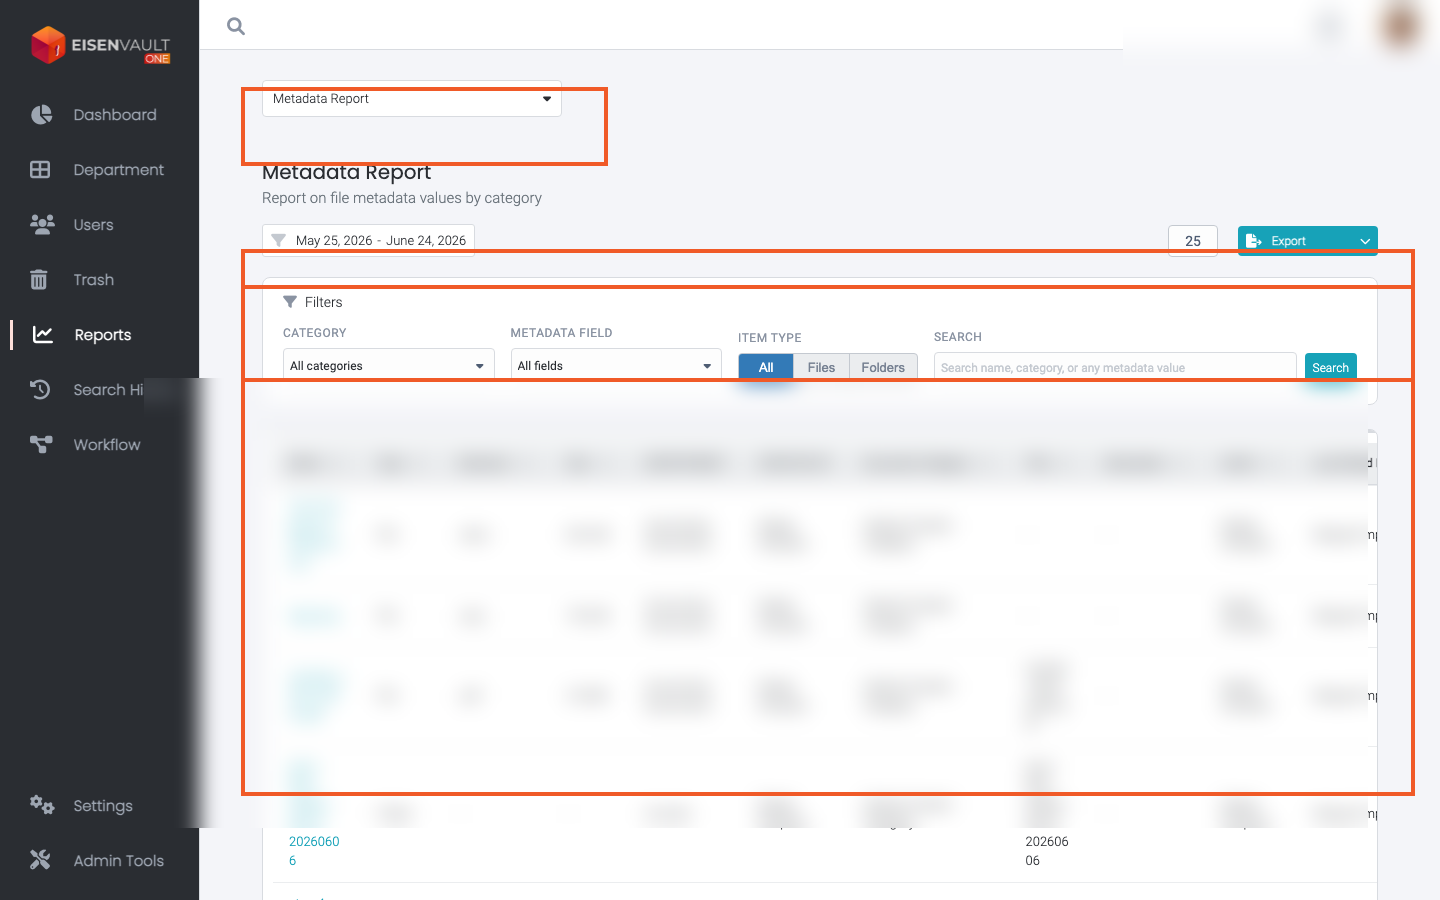Click the Department grid icon
The image size is (1440, 900).
(x=40, y=170)
